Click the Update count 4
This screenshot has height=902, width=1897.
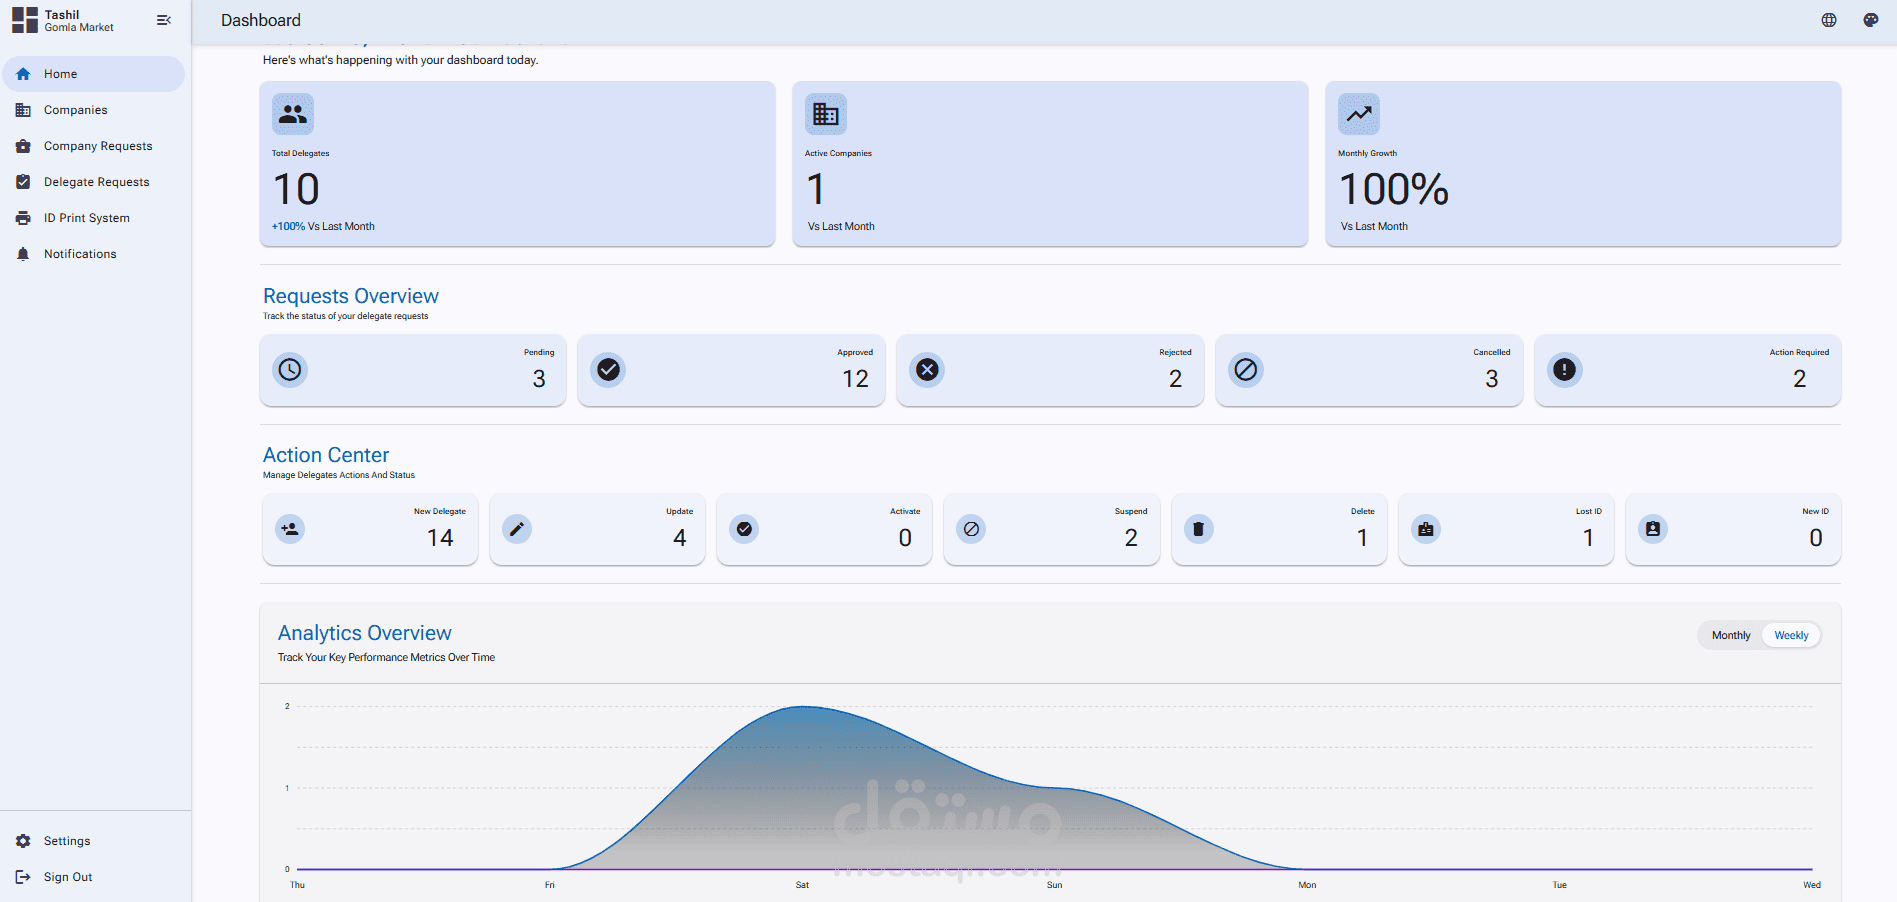point(680,538)
